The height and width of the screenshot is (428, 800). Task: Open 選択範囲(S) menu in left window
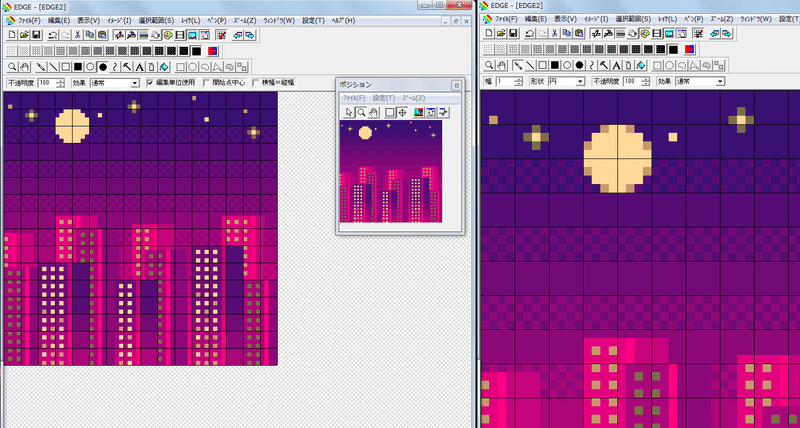(x=156, y=21)
